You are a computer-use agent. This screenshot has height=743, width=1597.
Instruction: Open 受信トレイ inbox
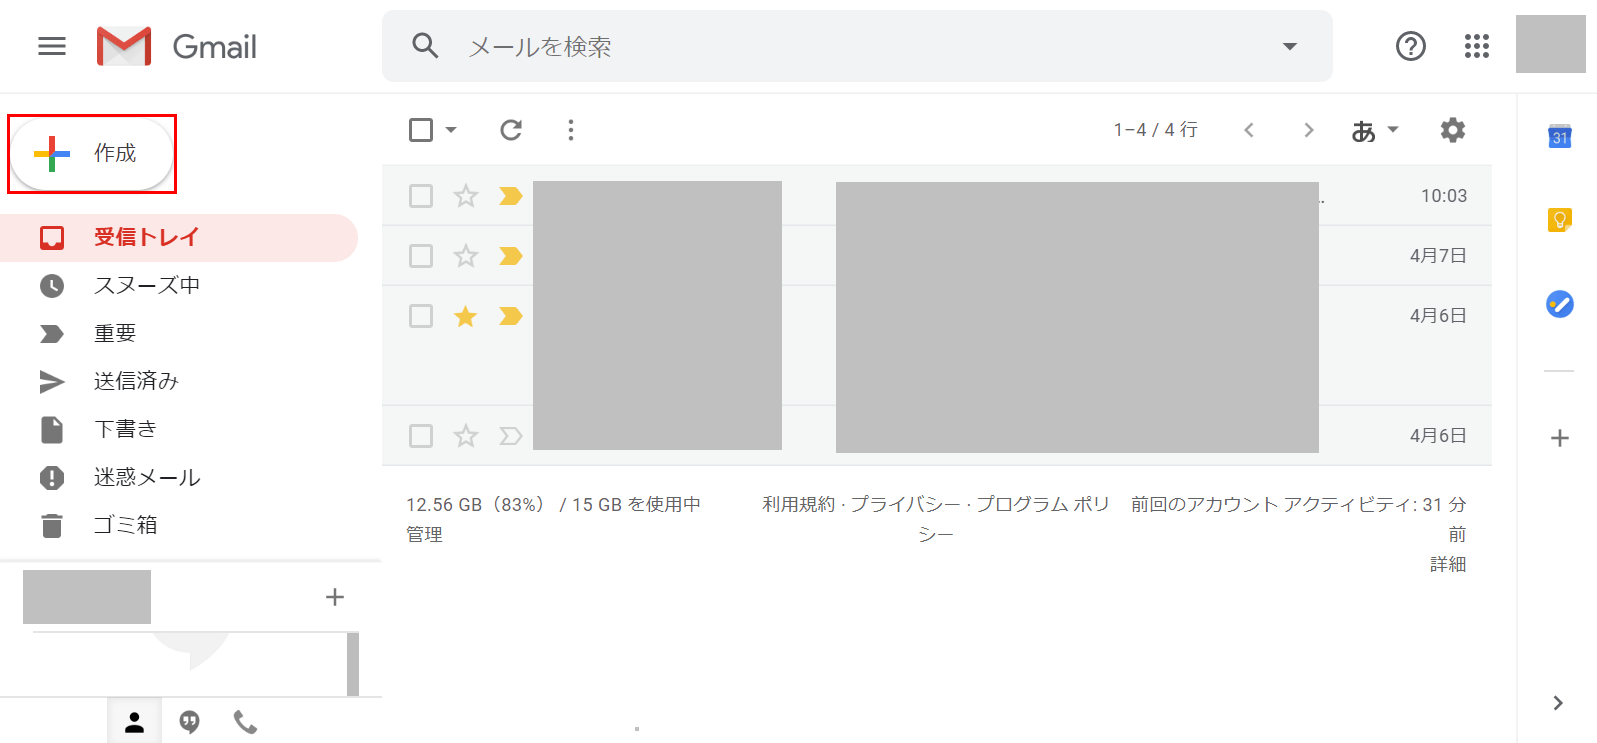[x=179, y=237]
